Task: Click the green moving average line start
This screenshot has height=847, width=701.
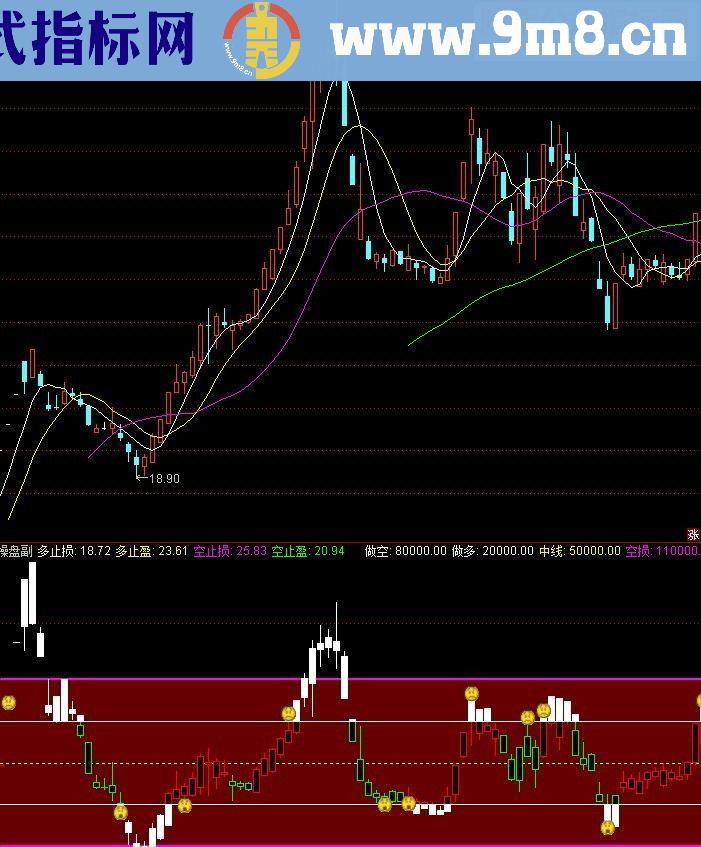Action: [x=410, y=345]
